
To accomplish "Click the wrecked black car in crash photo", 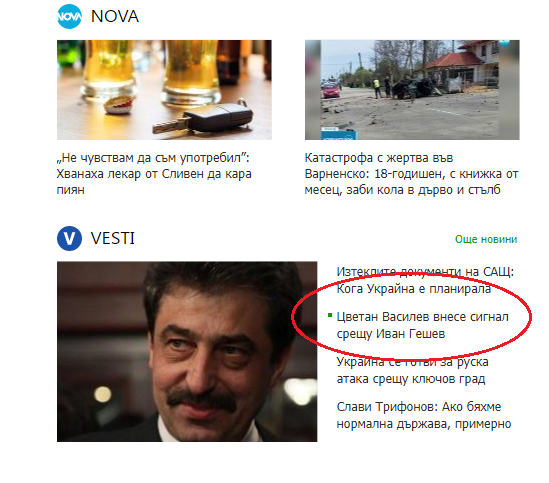I will coord(415,88).
